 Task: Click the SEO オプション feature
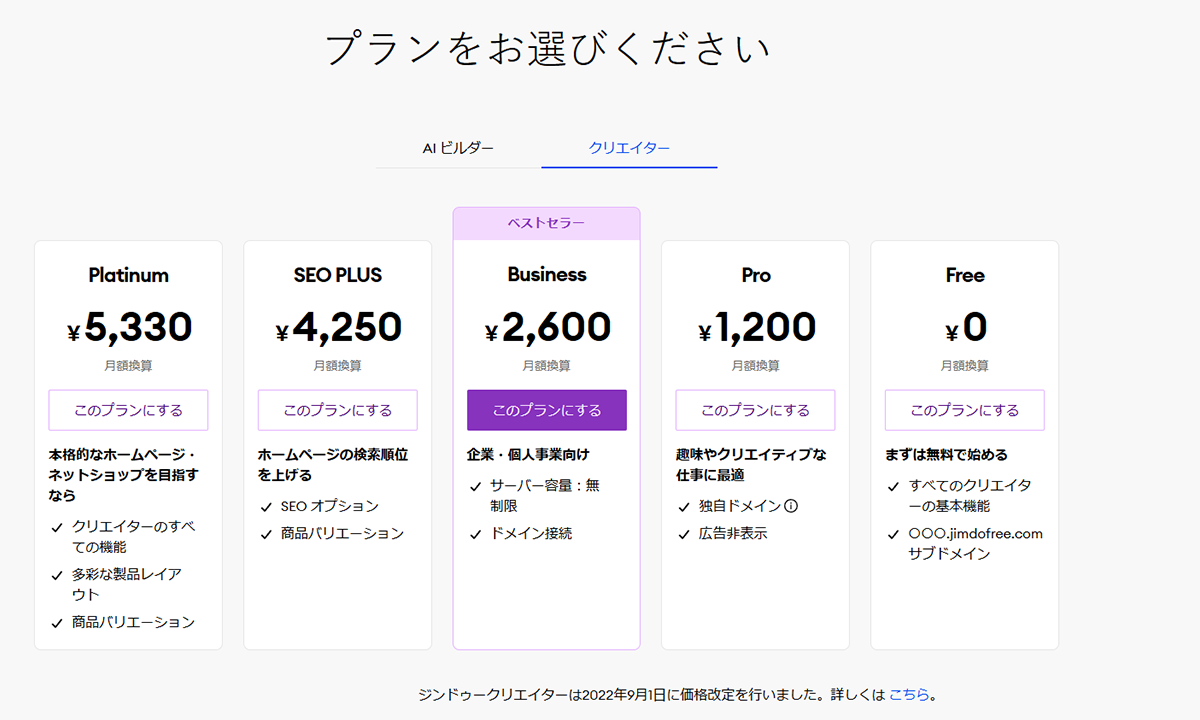tap(330, 506)
